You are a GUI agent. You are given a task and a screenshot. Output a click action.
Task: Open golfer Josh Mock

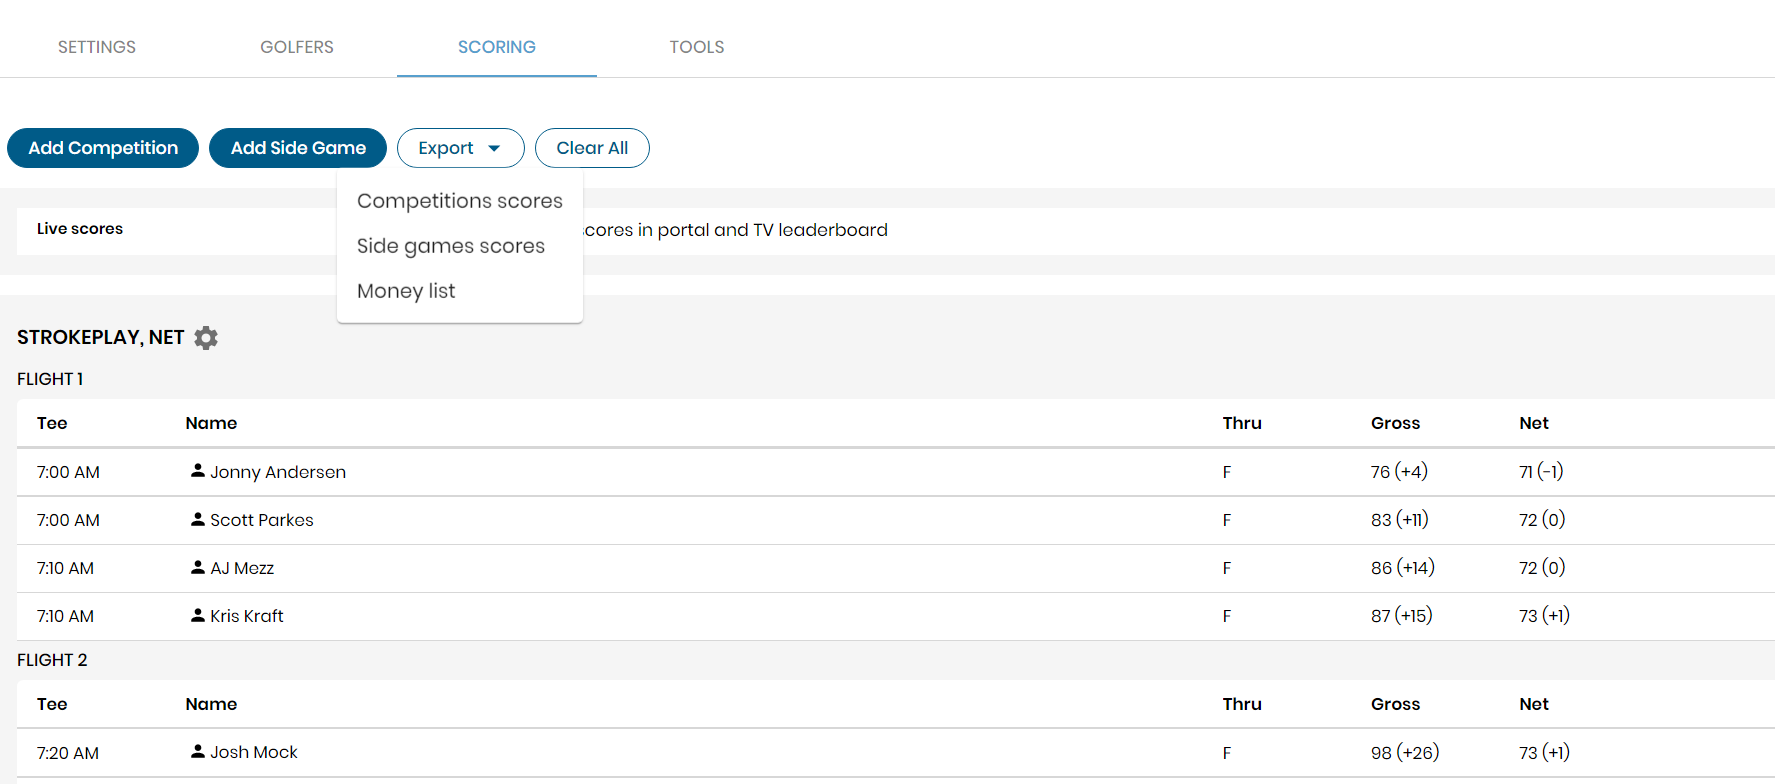[x=254, y=752]
